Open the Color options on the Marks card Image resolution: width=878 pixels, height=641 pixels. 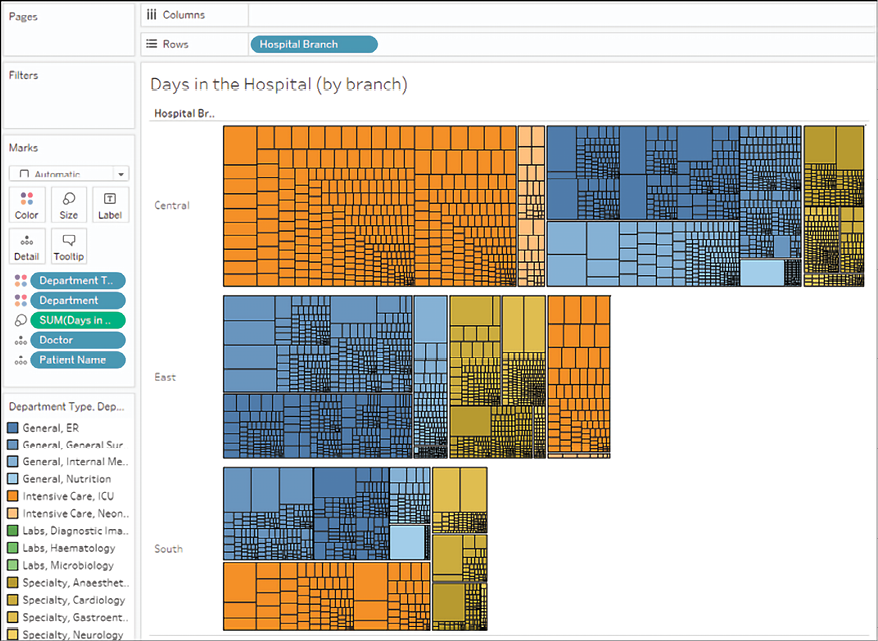click(x=26, y=205)
